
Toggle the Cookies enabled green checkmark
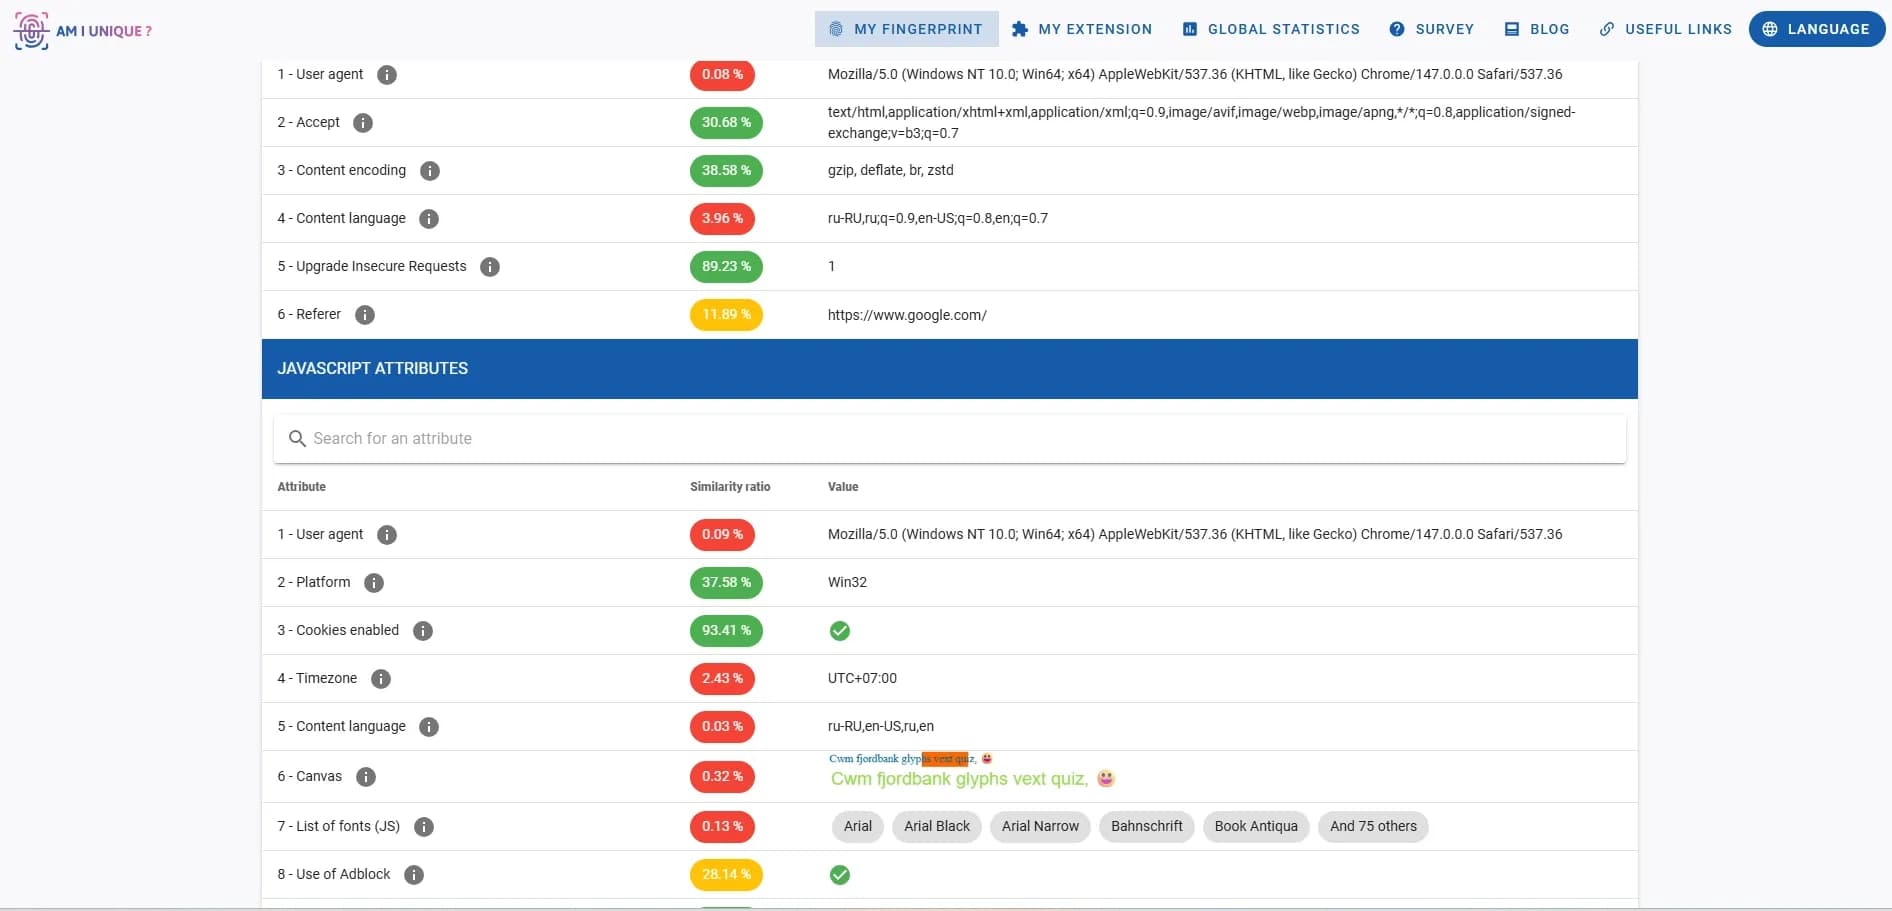point(839,631)
